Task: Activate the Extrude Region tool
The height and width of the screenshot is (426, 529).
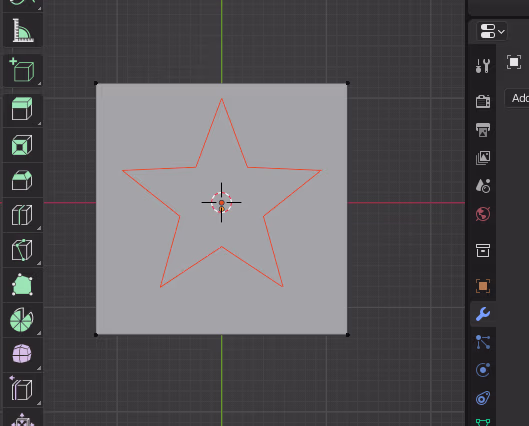Action: click(23, 109)
